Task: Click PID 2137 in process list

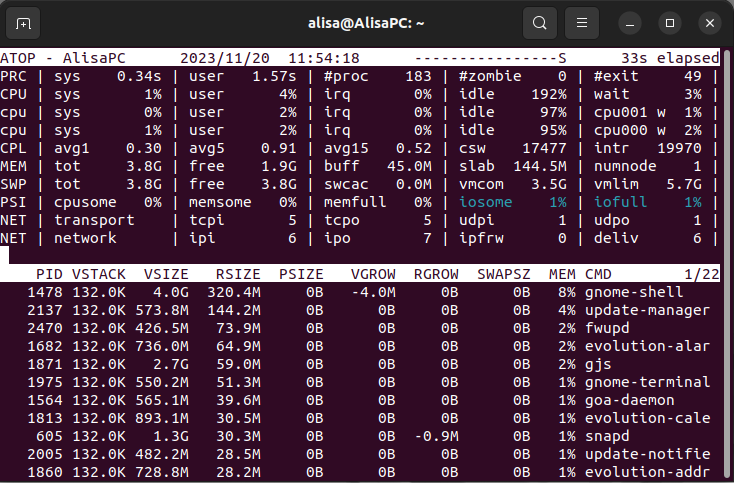Action: pos(45,310)
